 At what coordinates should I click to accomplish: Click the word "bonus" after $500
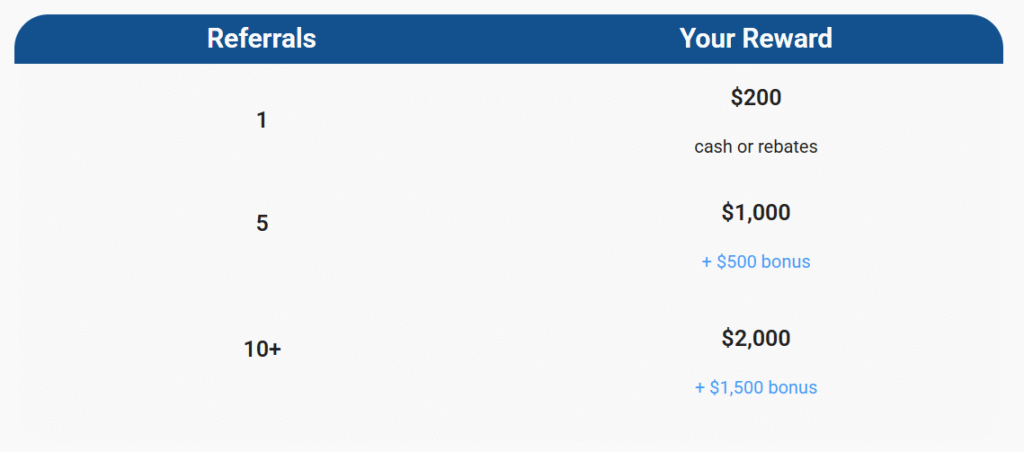tap(787, 262)
